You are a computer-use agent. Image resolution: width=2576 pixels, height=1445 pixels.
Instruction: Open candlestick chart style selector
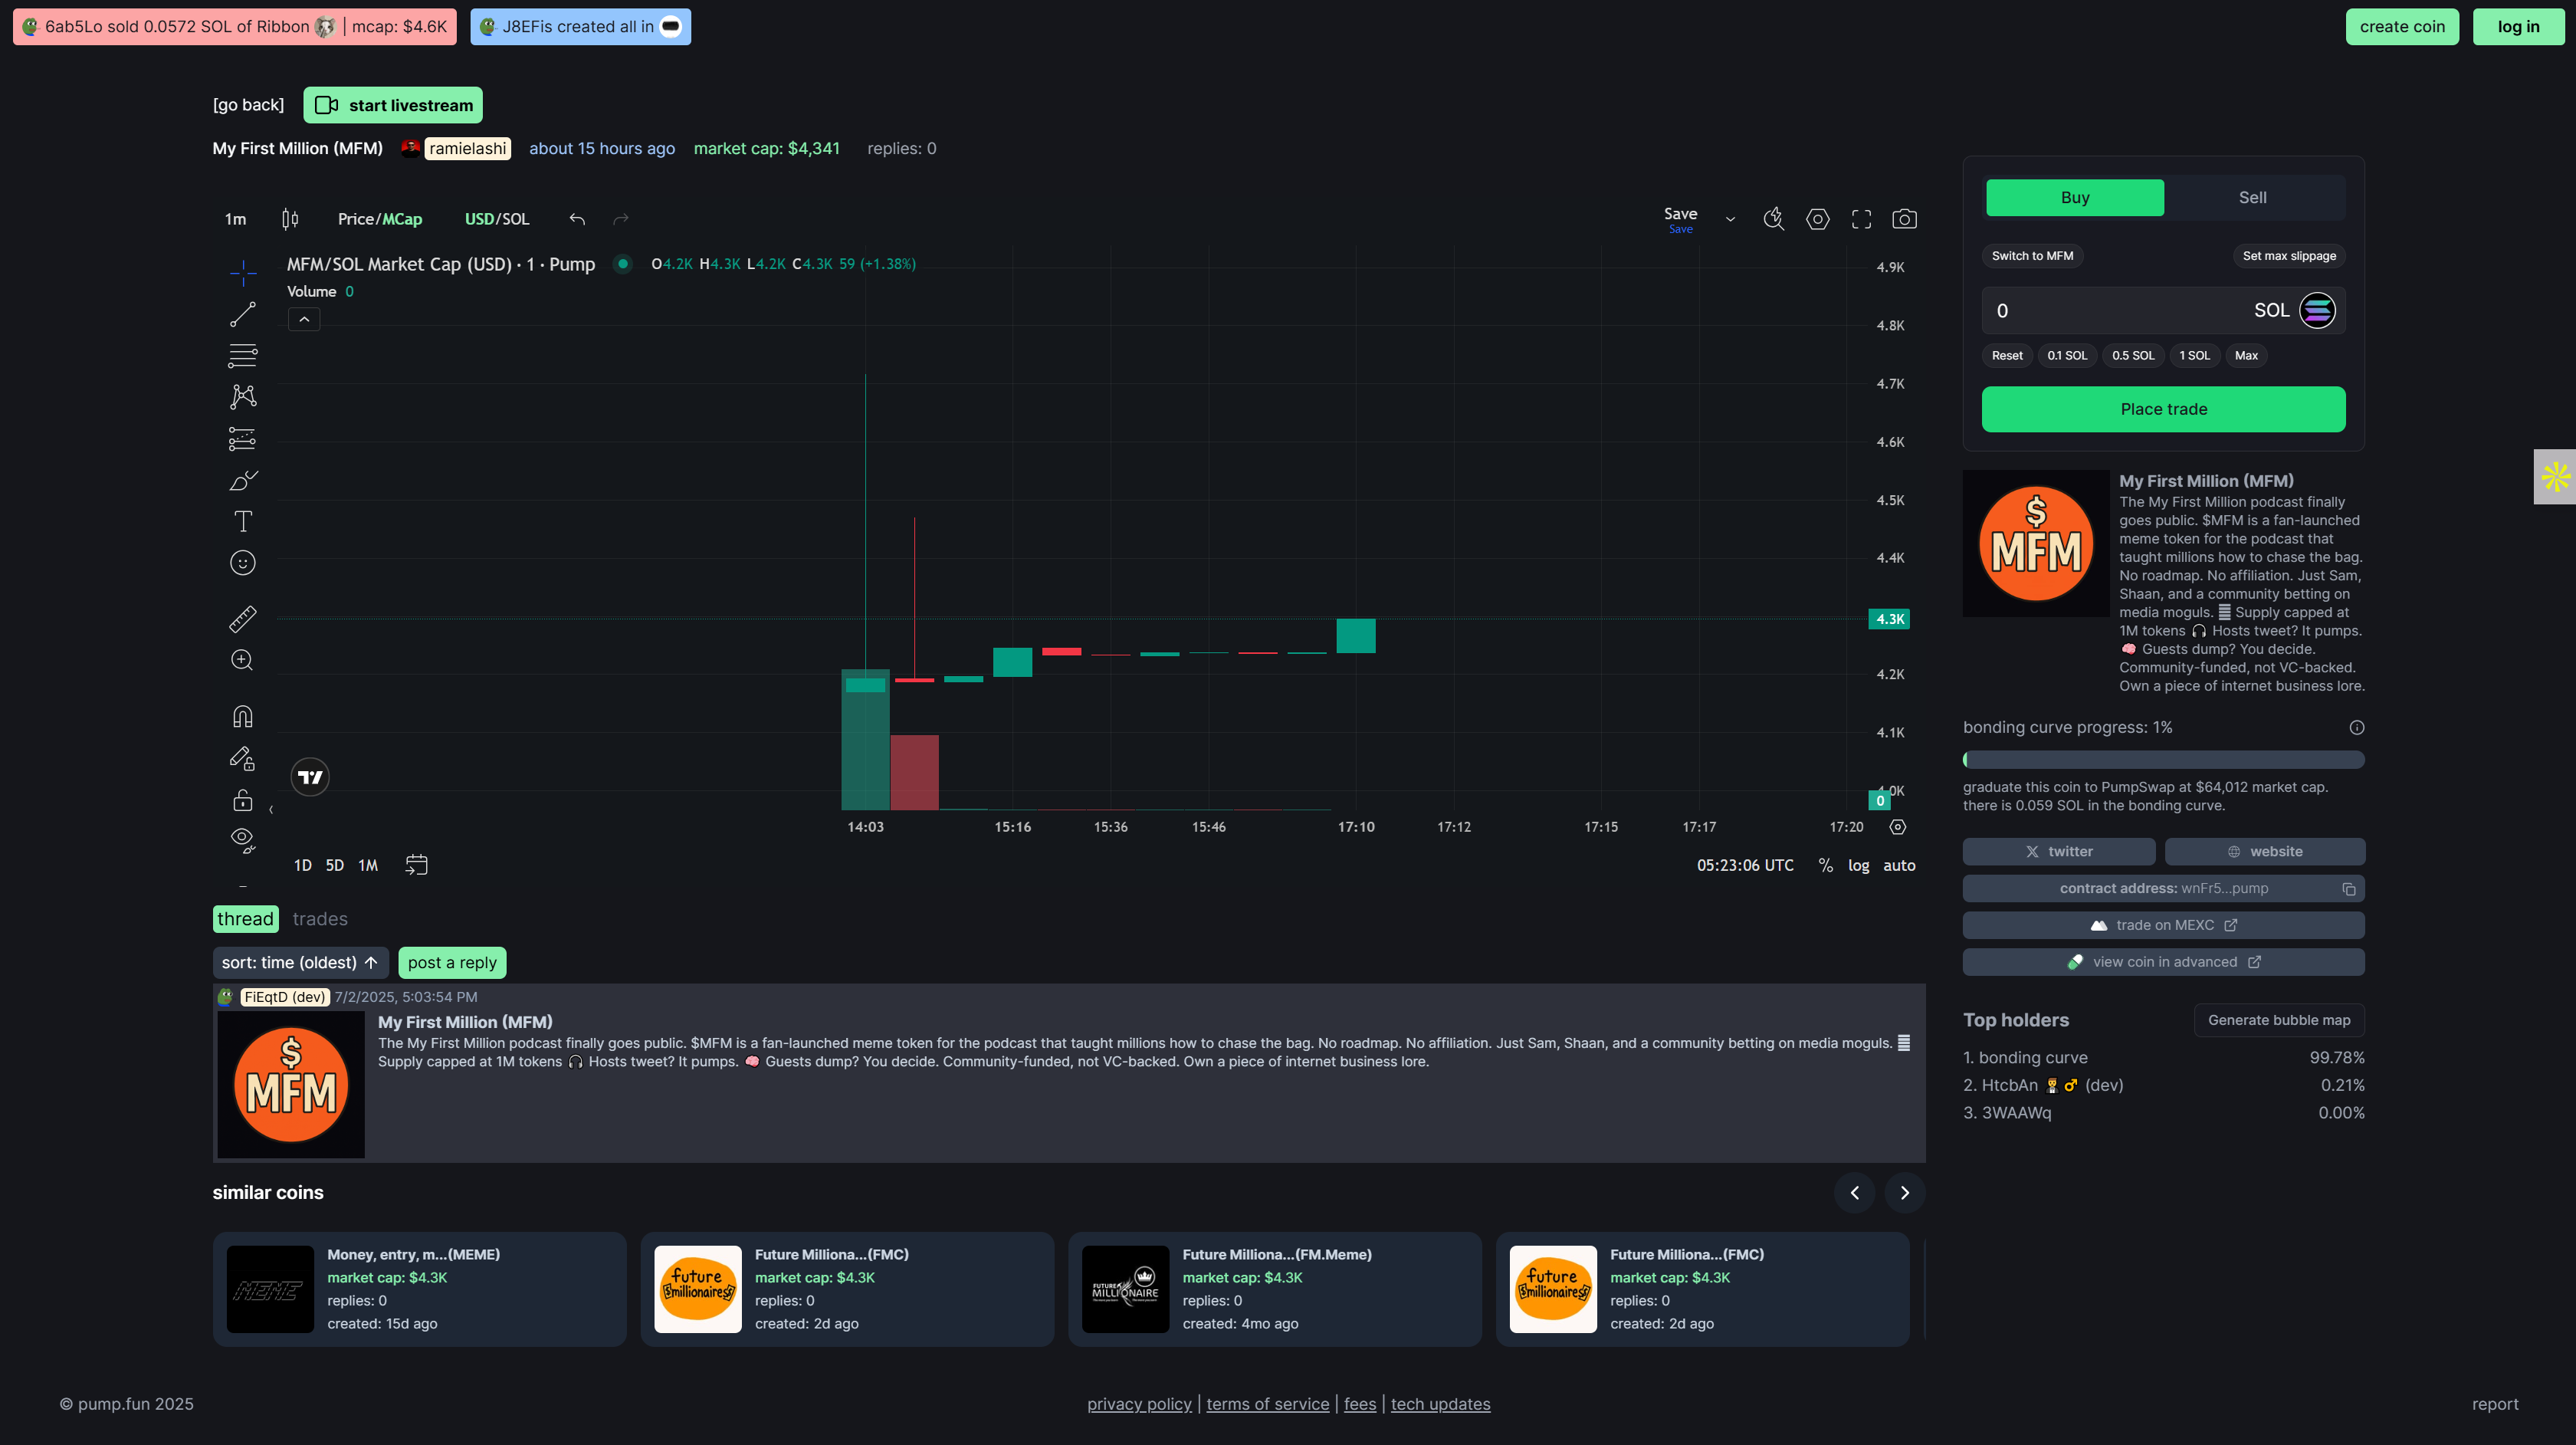[x=290, y=219]
